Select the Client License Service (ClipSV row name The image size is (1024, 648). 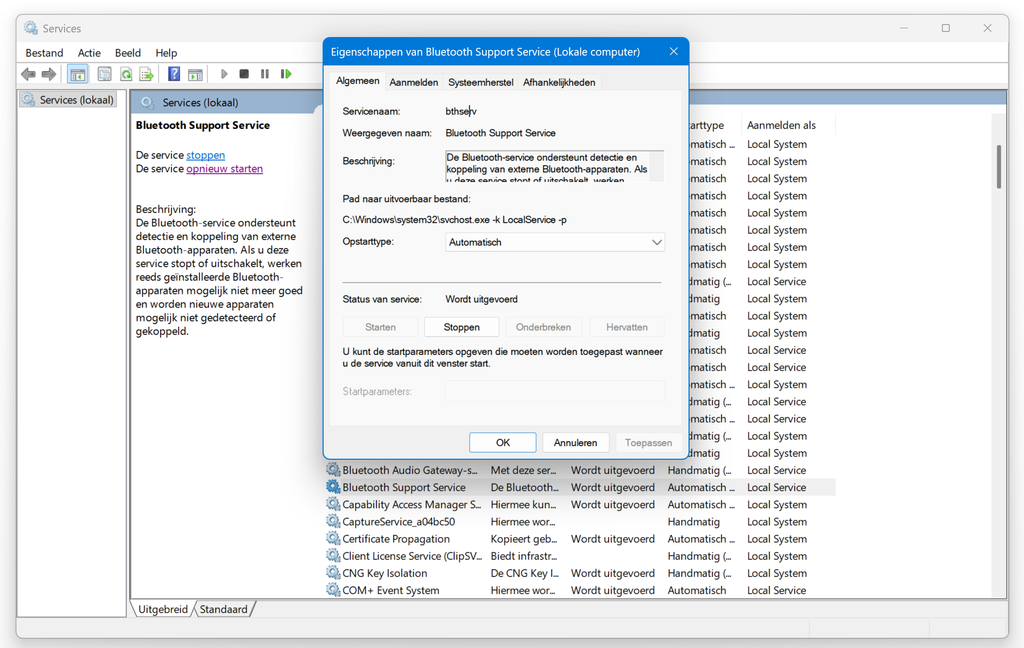pos(411,556)
